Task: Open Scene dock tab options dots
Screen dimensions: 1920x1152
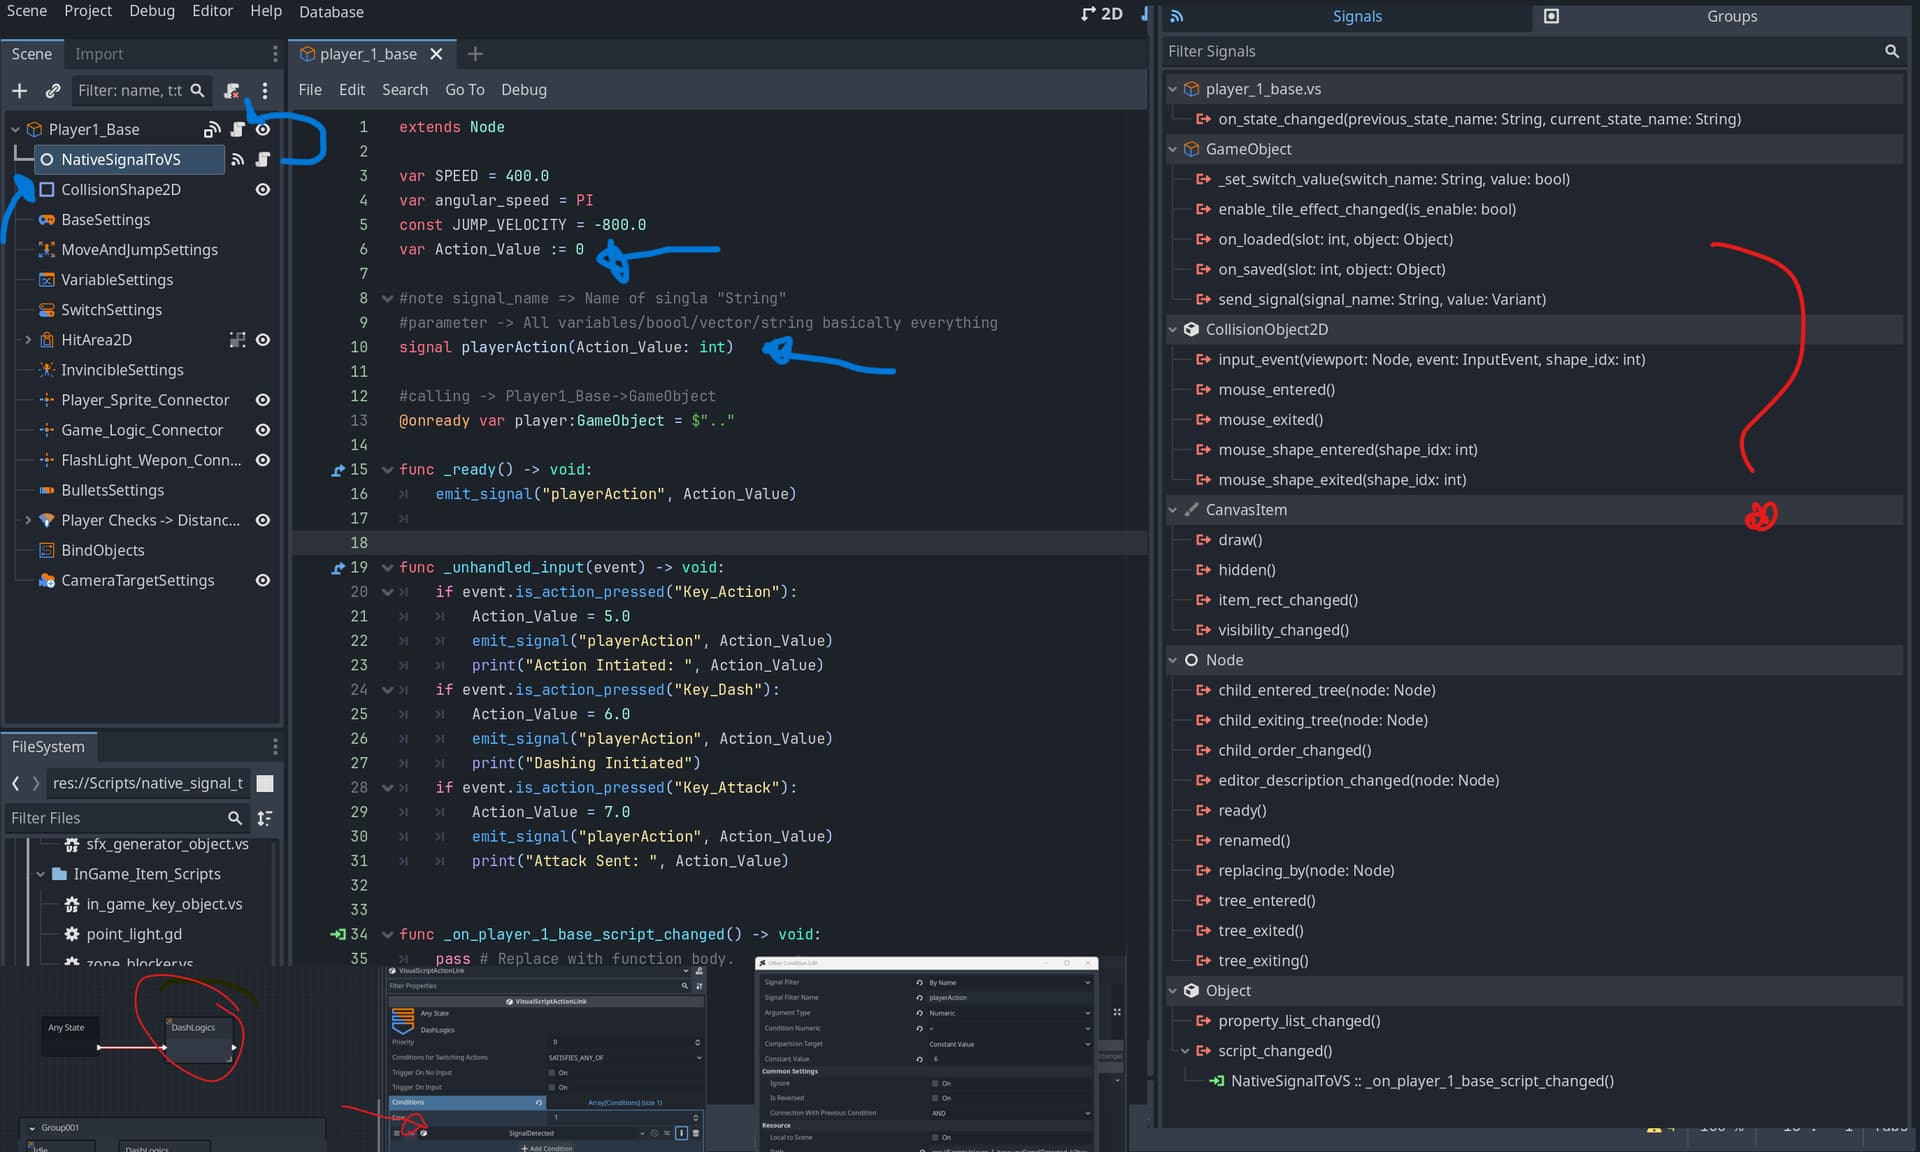Action: [275, 54]
